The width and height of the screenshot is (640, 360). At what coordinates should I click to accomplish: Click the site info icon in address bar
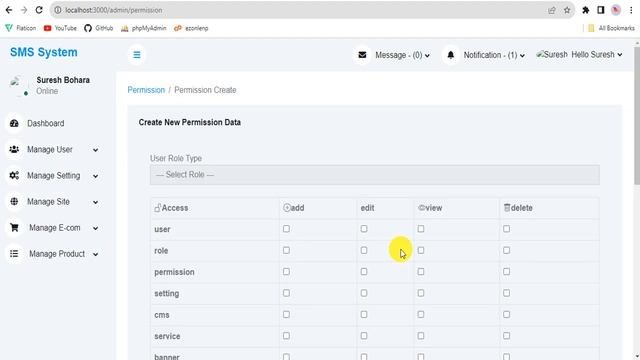tap(58, 10)
